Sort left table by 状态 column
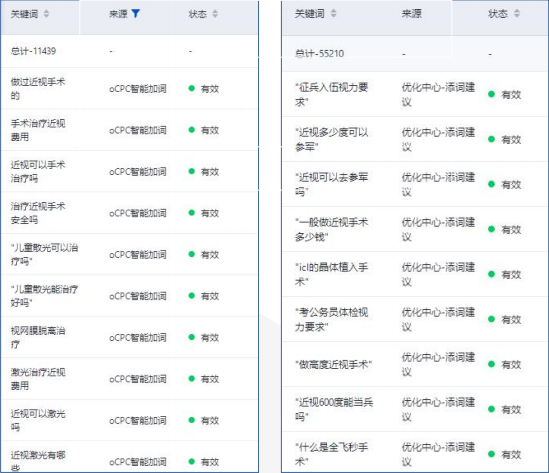The image size is (549, 473). pyautogui.click(x=215, y=14)
